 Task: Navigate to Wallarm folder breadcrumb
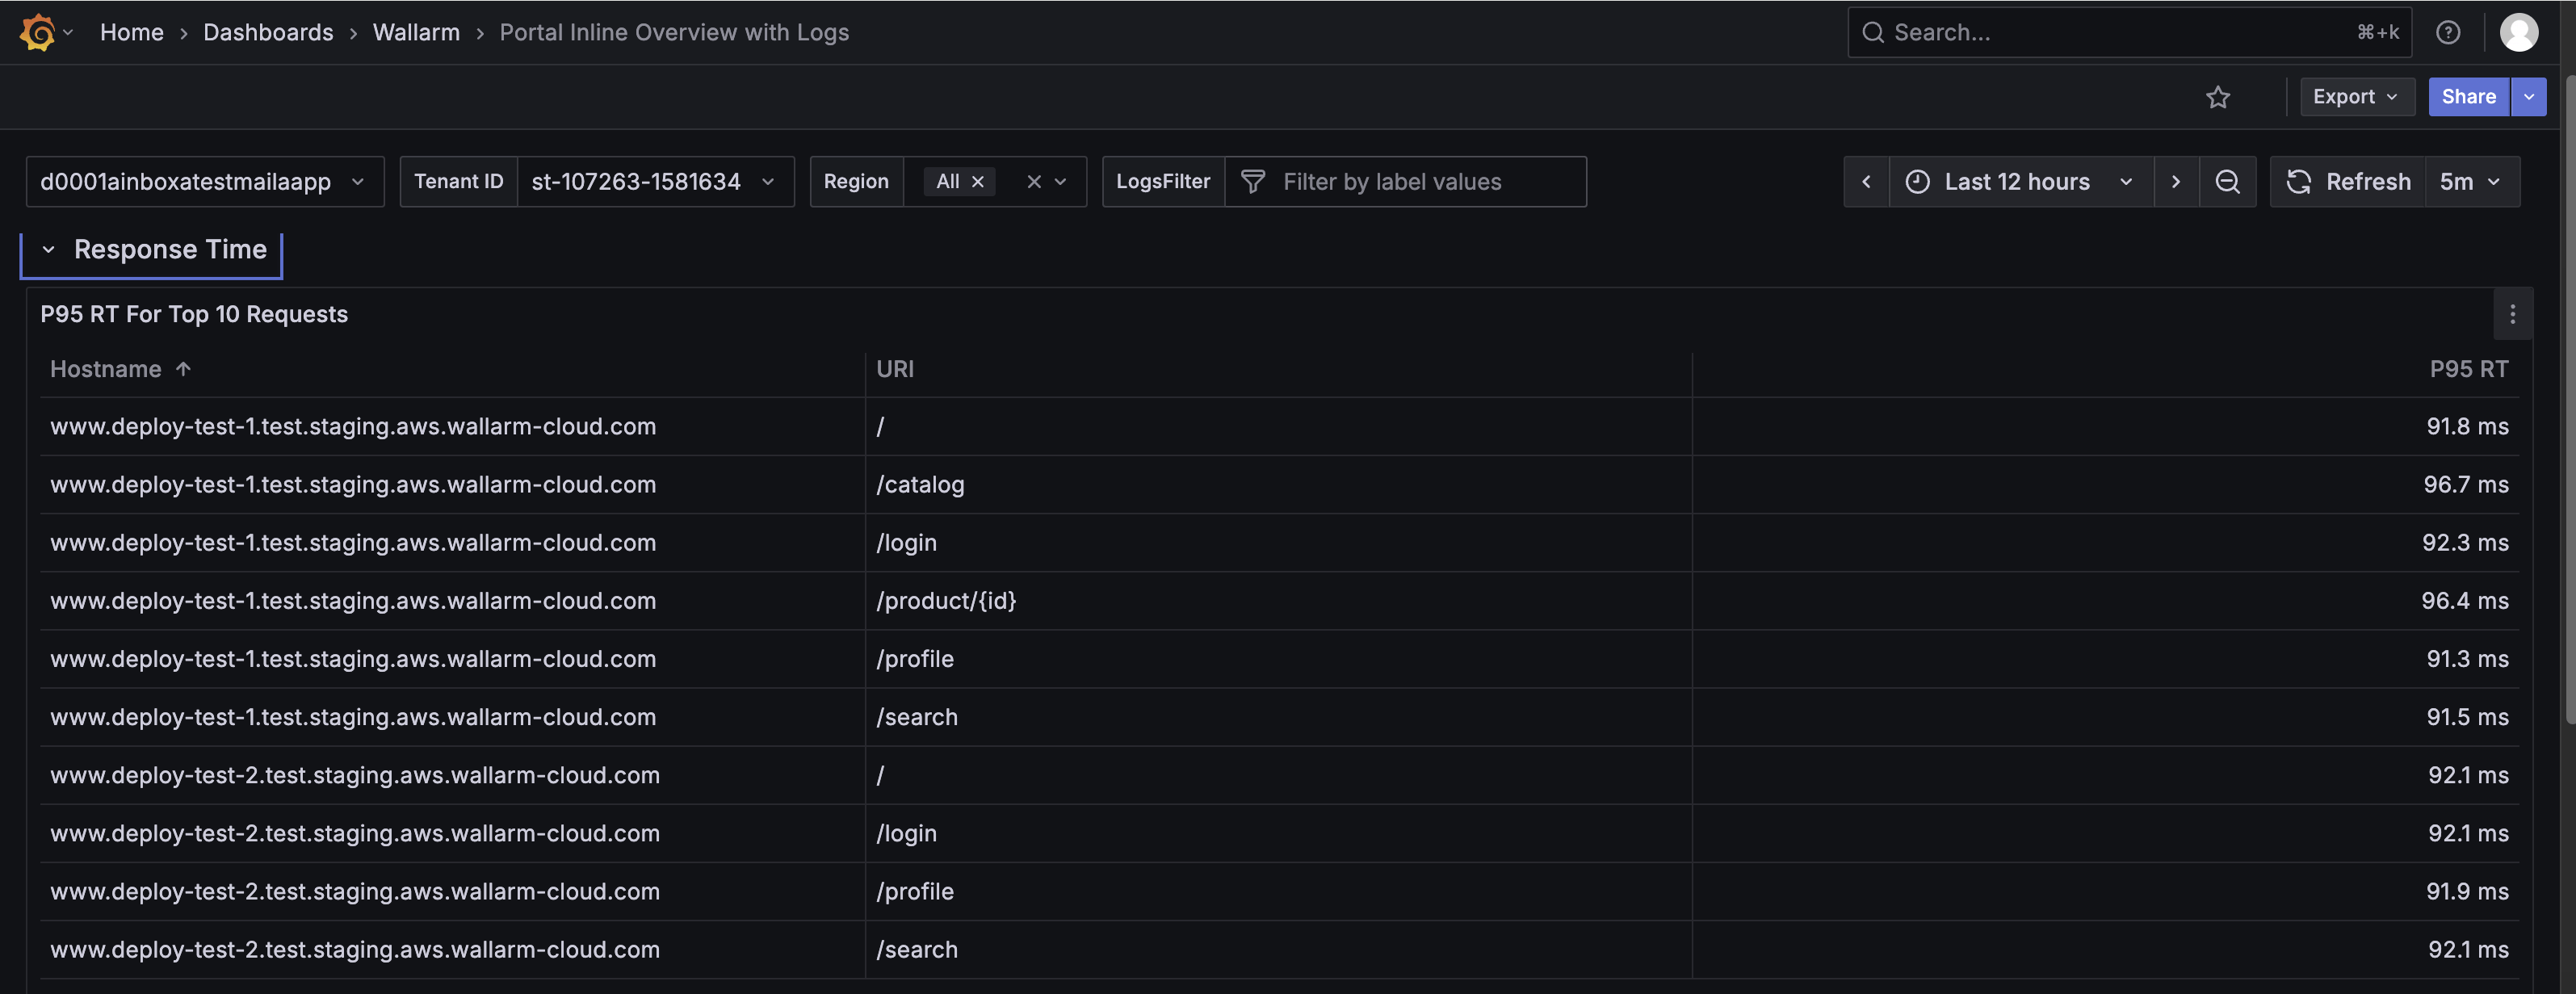point(416,32)
